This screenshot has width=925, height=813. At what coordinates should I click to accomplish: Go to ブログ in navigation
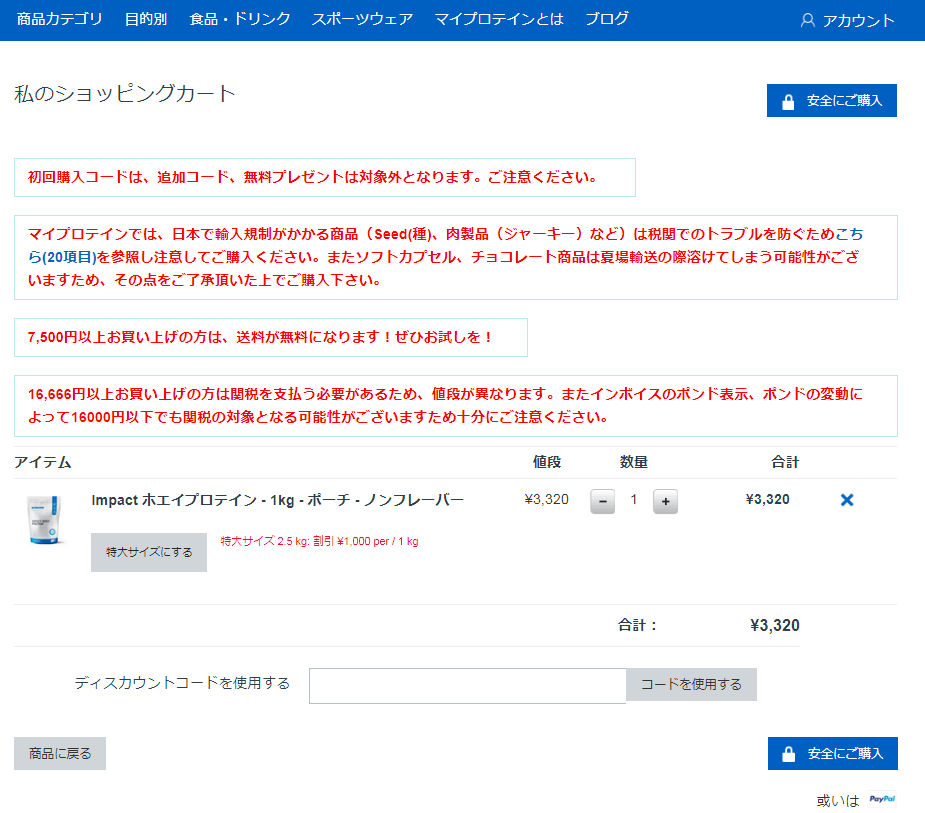(607, 19)
